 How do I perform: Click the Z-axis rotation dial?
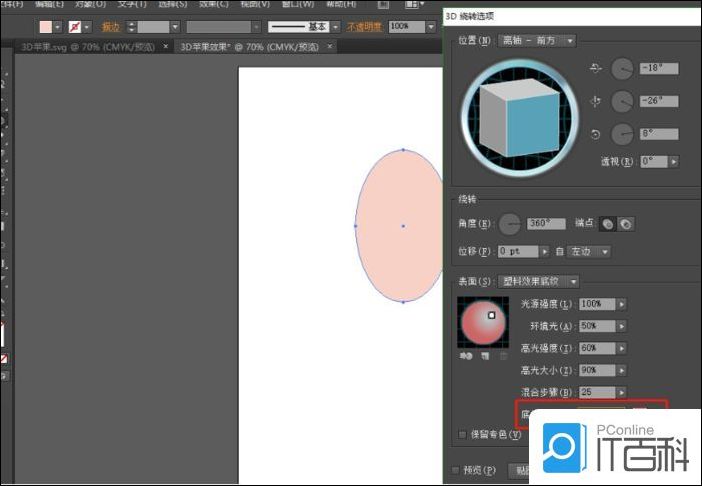(622, 133)
